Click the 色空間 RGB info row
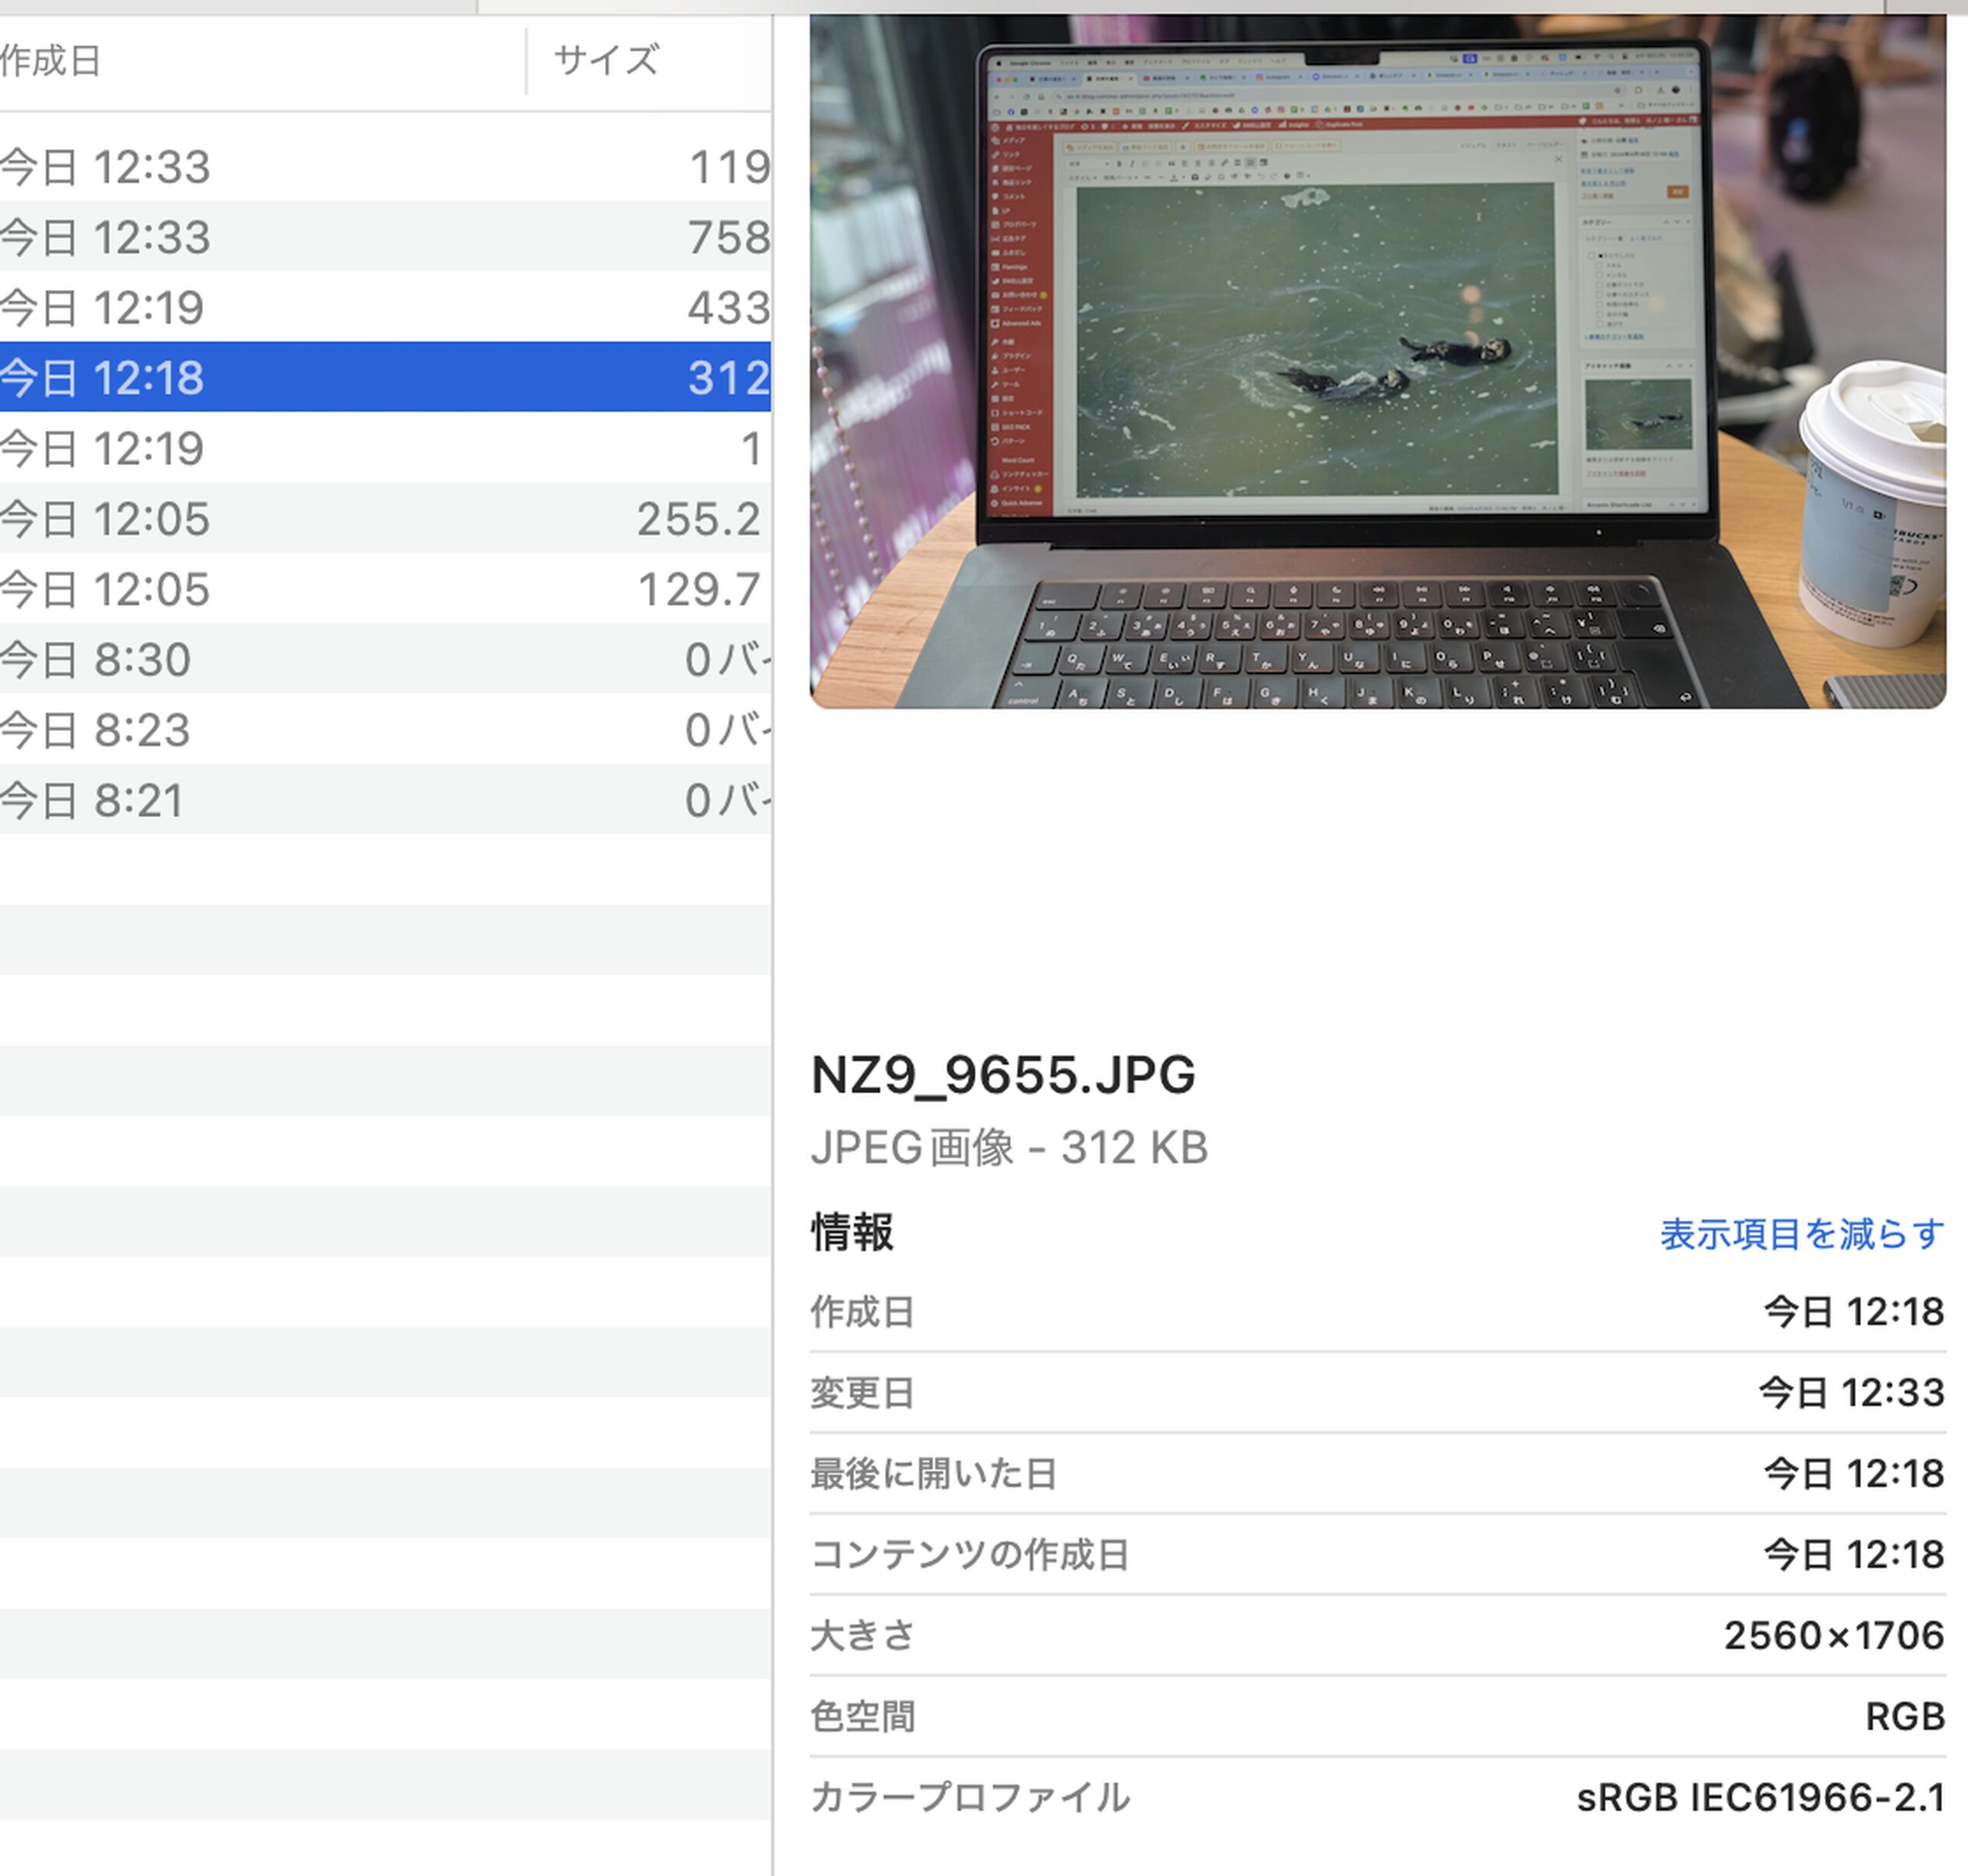 click(x=1377, y=1716)
